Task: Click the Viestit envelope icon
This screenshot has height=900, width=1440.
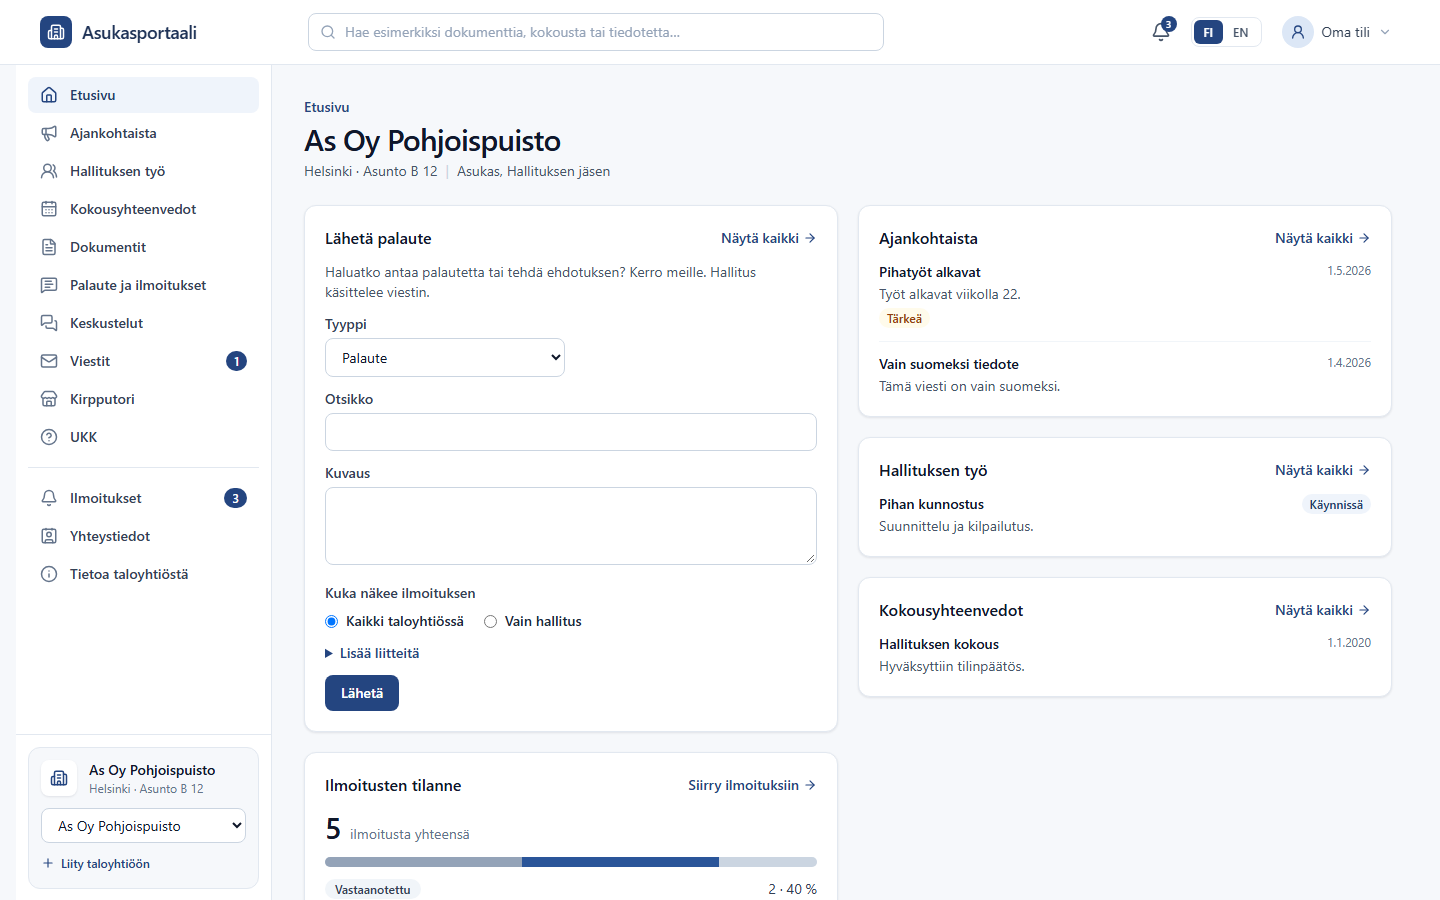Action: (x=49, y=361)
